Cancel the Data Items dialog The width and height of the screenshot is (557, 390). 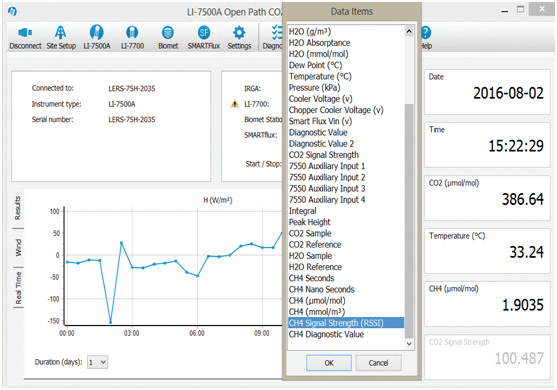[379, 363]
